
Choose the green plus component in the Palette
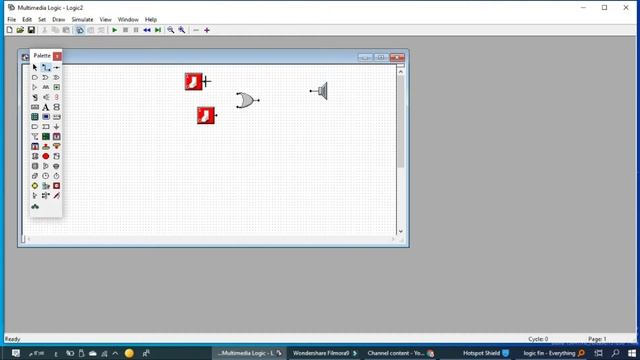57,87
